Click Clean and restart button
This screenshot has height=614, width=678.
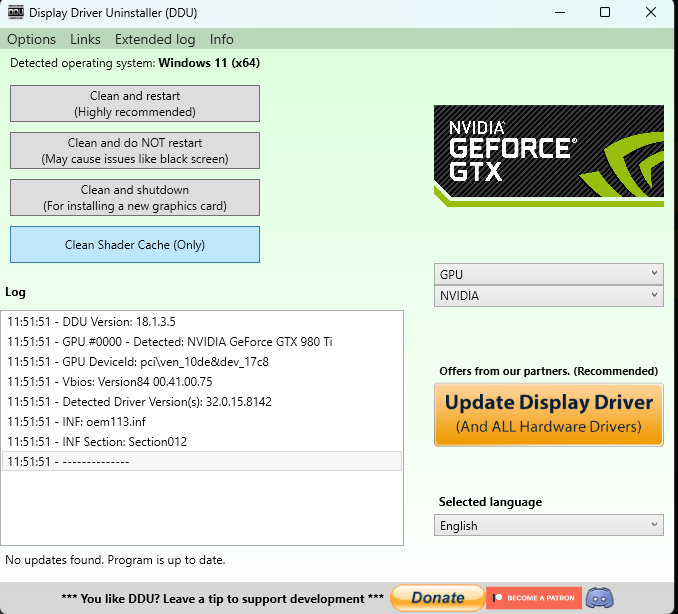(x=135, y=104)
